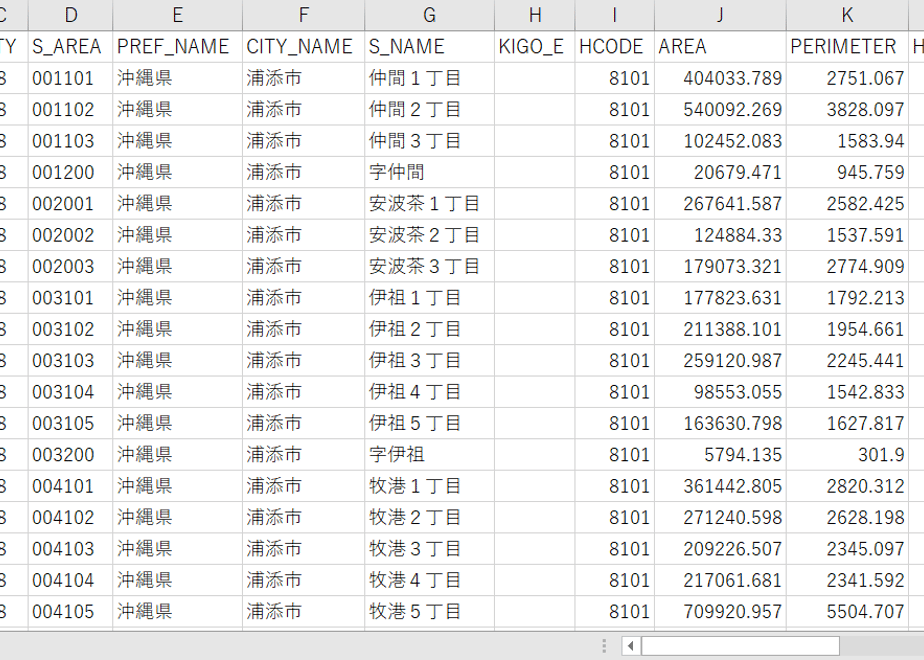924x660 pixels.
Task: Select column K header
Action: tap(847, 15)
